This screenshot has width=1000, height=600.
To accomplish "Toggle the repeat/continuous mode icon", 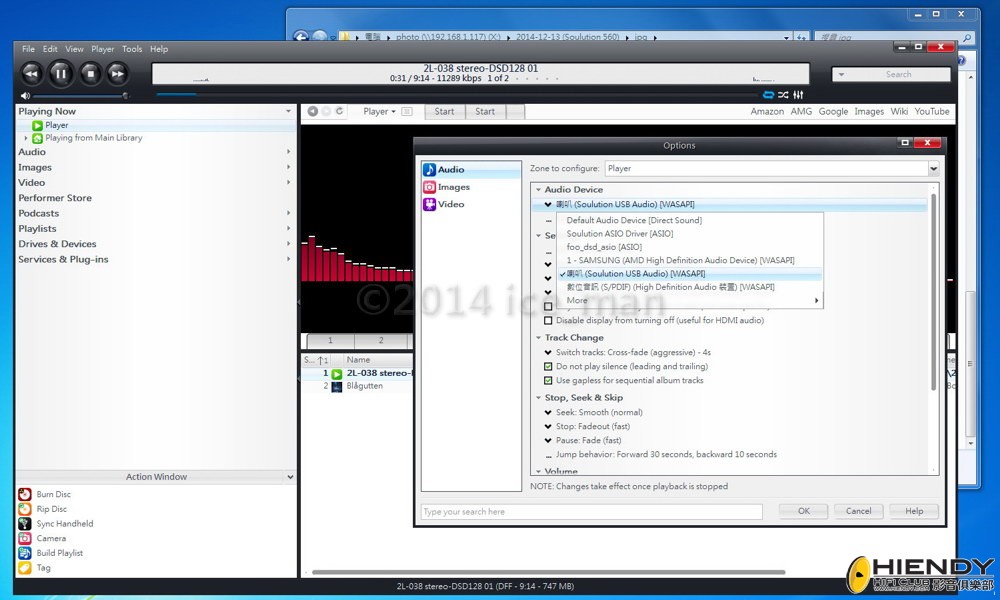I will 768,95.
